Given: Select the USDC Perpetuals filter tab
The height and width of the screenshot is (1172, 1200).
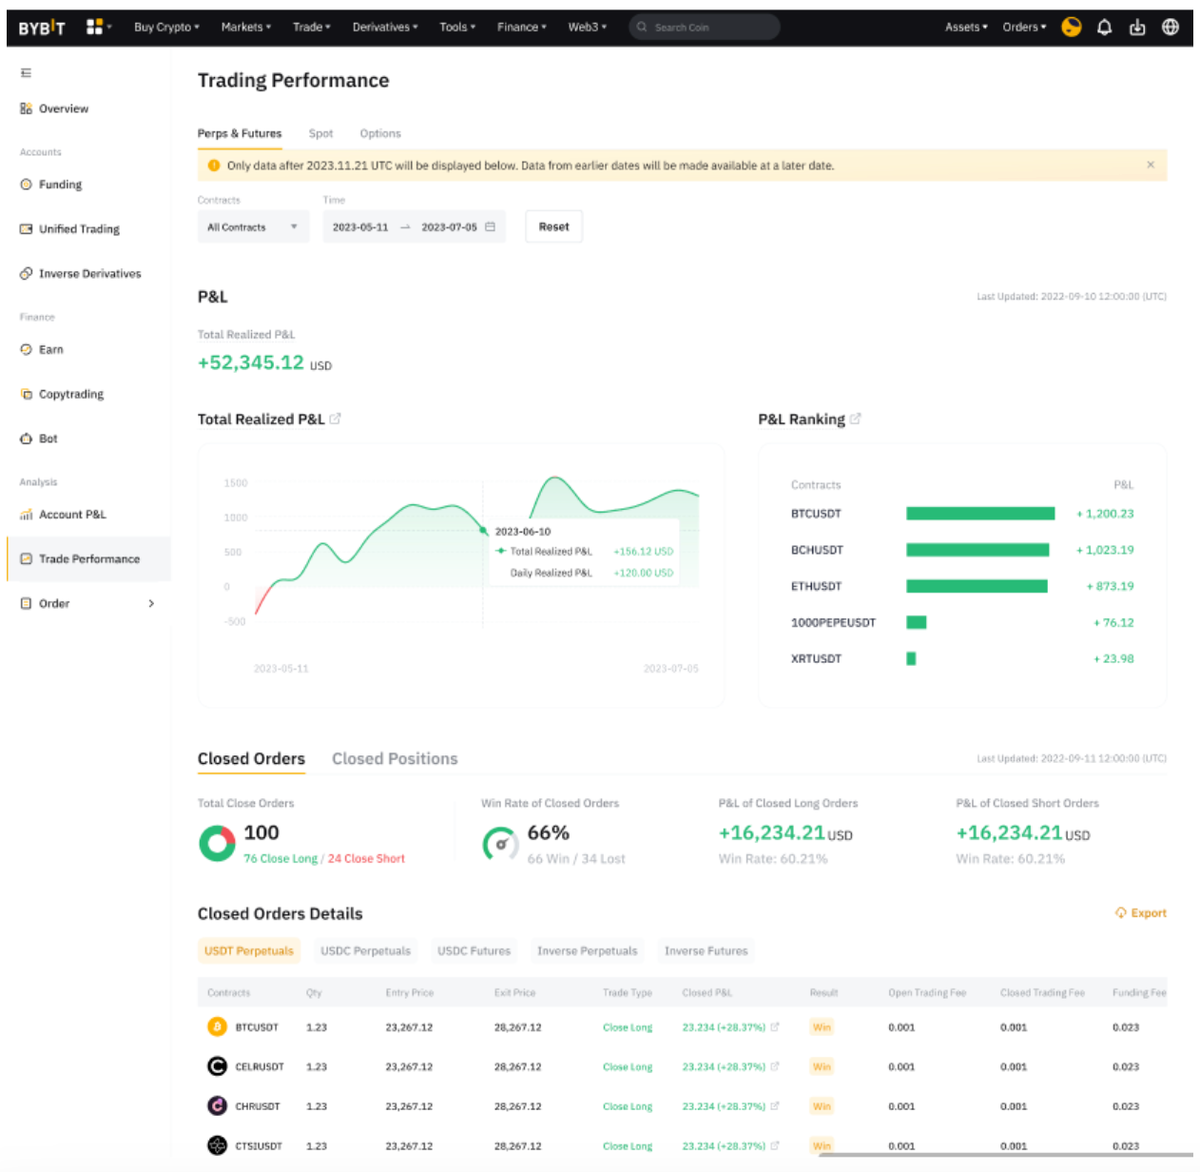Looking at the screenshot, I should 365,951.
